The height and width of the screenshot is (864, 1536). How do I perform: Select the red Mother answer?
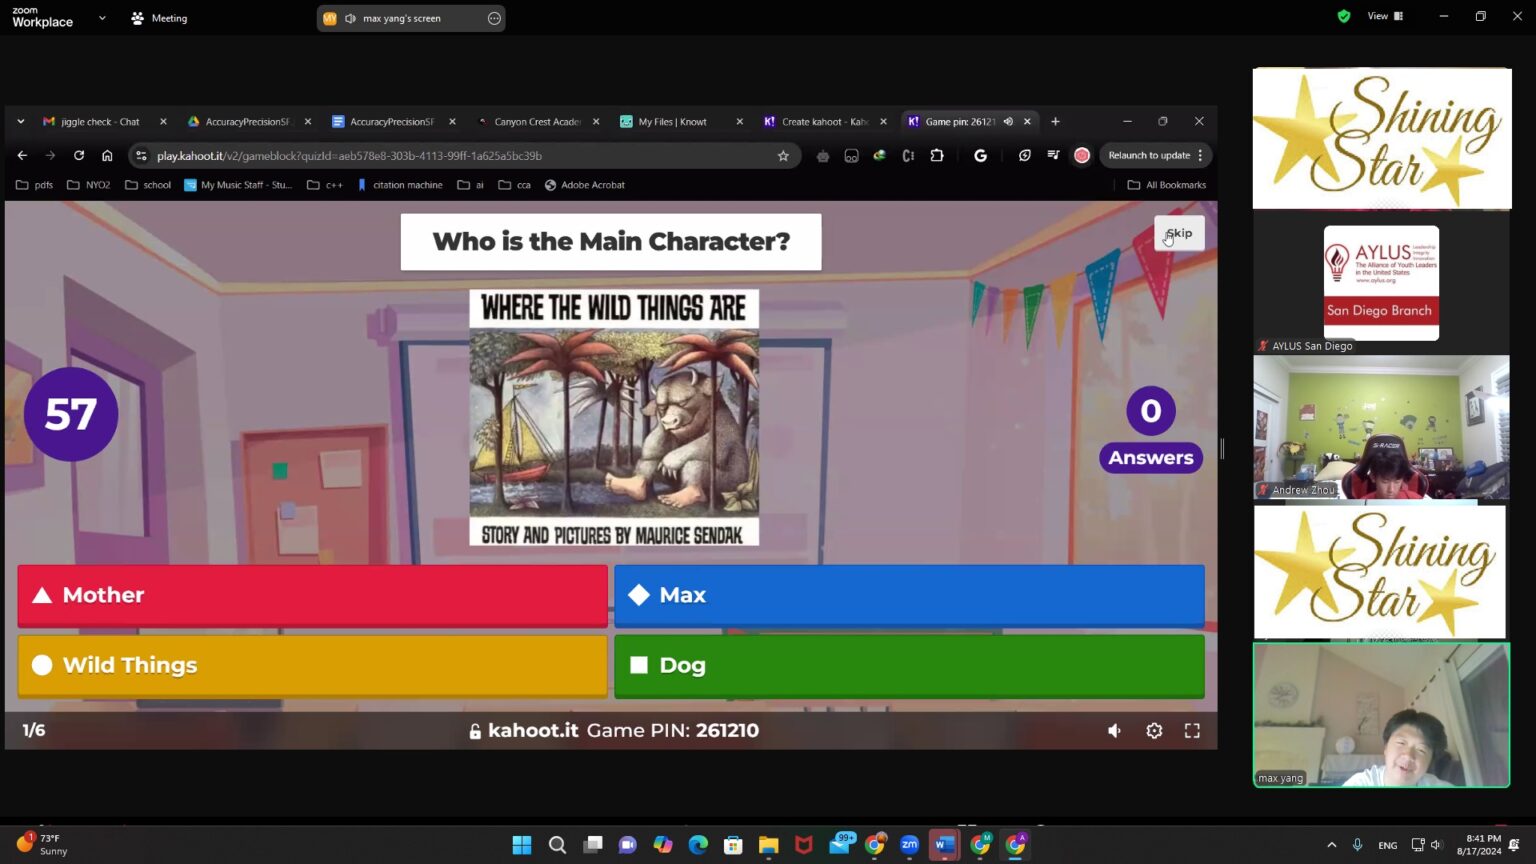(x=312, y=595)
